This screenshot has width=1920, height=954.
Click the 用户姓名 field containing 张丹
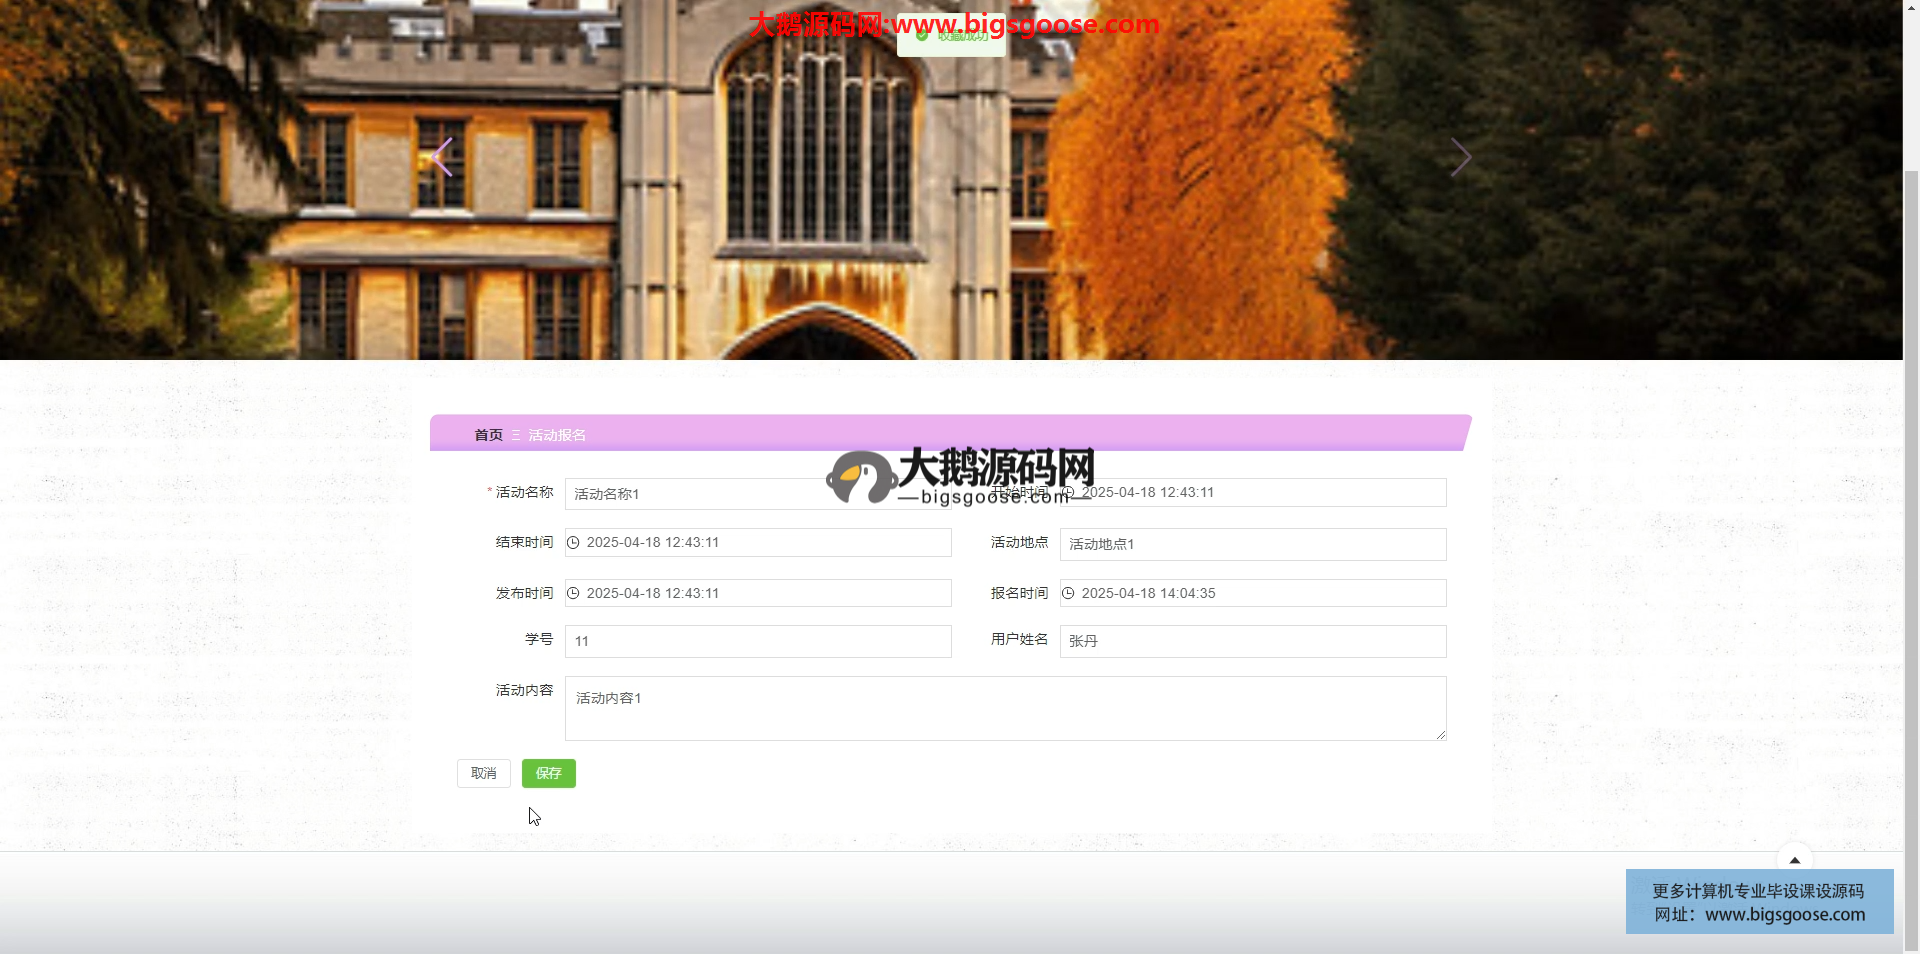point(1252,641)
